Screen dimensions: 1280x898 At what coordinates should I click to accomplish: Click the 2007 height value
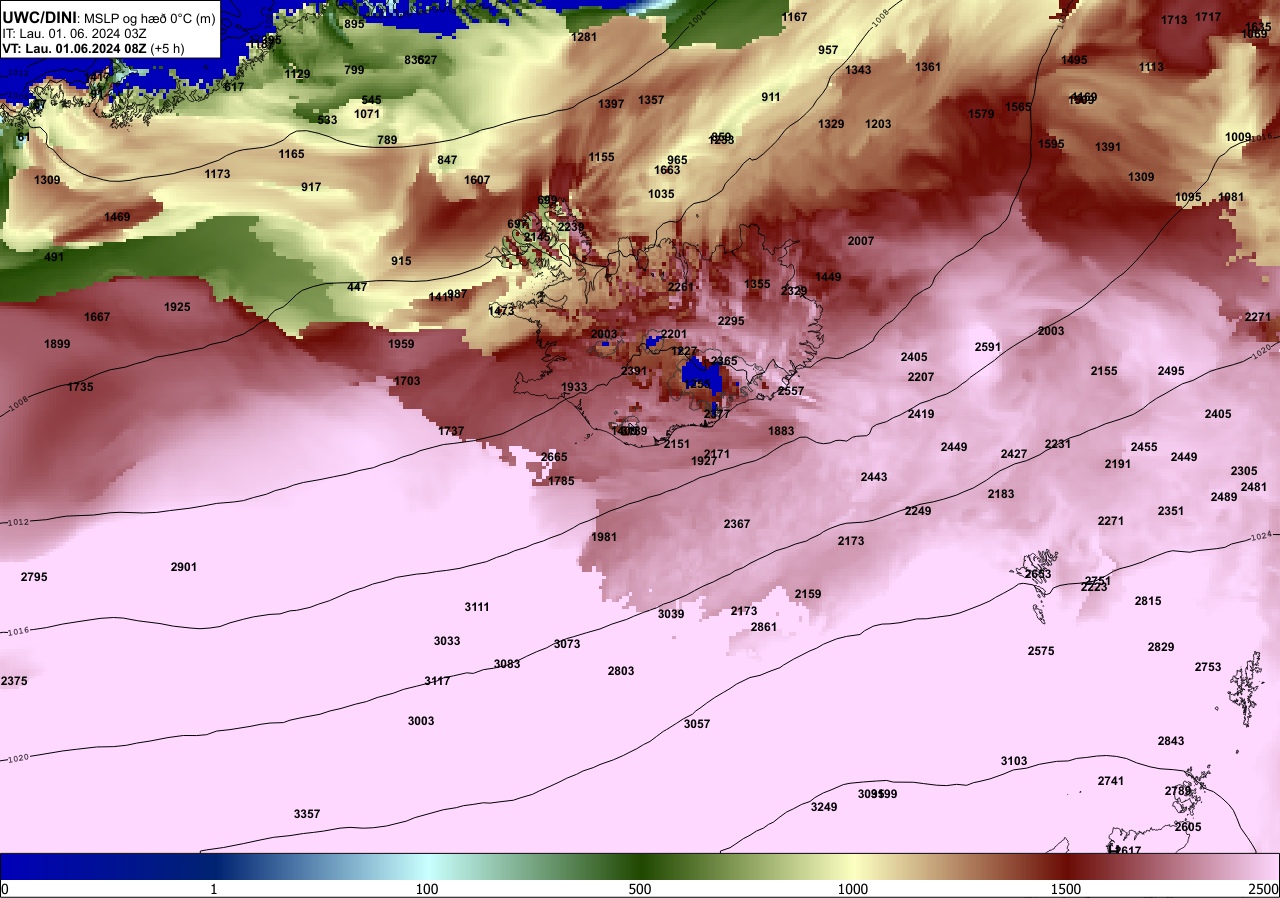click(861, 241)
